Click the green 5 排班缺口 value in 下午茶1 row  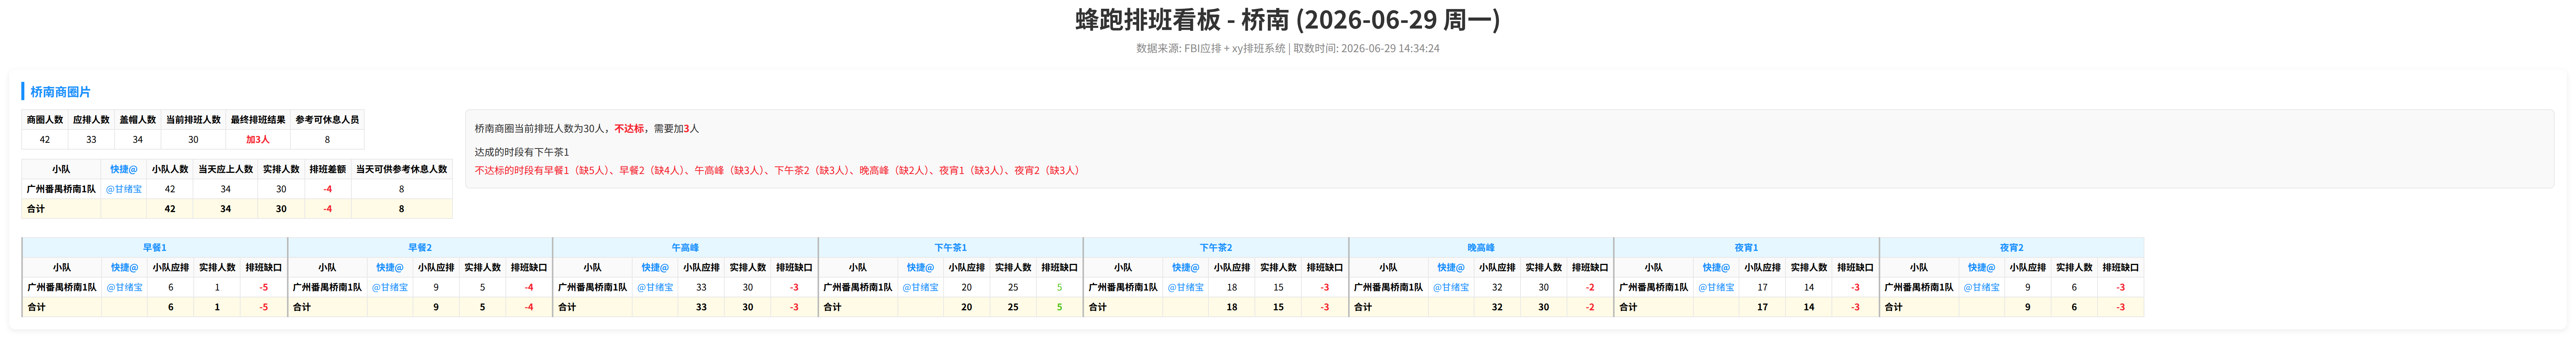click(1060, 287)
